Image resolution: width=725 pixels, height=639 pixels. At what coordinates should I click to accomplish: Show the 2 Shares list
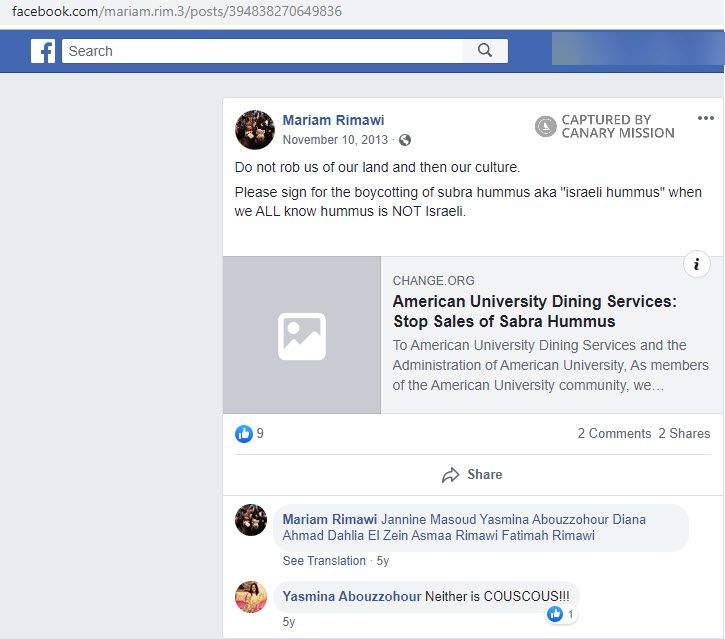coord(684,433)
